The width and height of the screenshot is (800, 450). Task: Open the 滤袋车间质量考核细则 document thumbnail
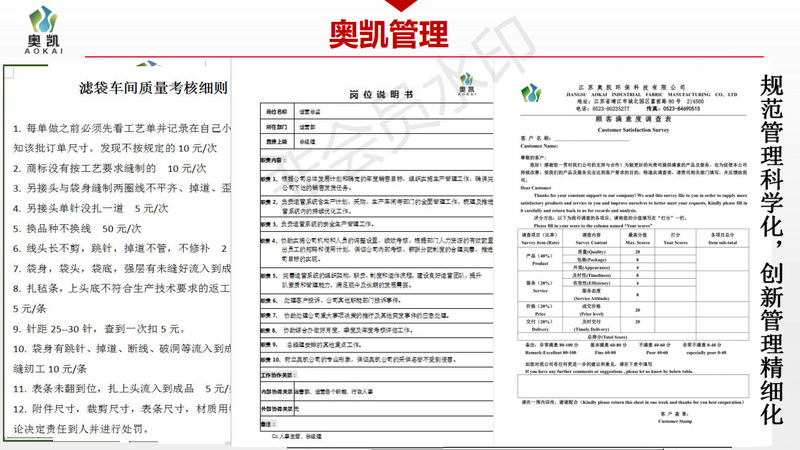point(117,253)
